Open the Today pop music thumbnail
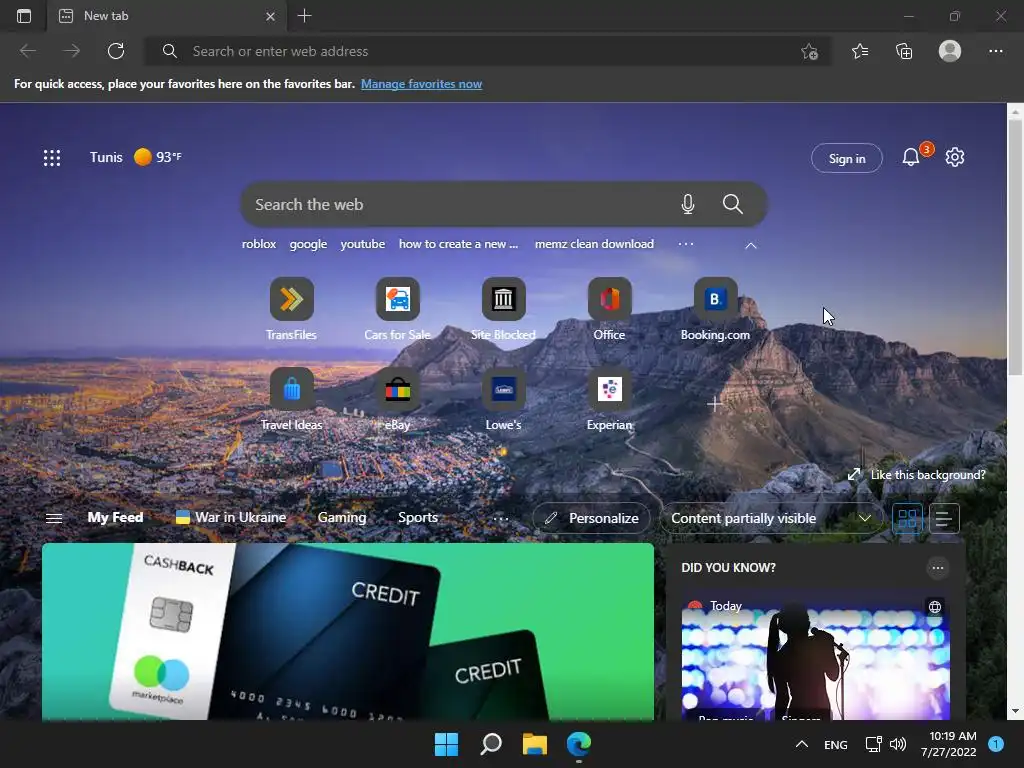The width and height of the screenshot is (1024, 768). 815,658
